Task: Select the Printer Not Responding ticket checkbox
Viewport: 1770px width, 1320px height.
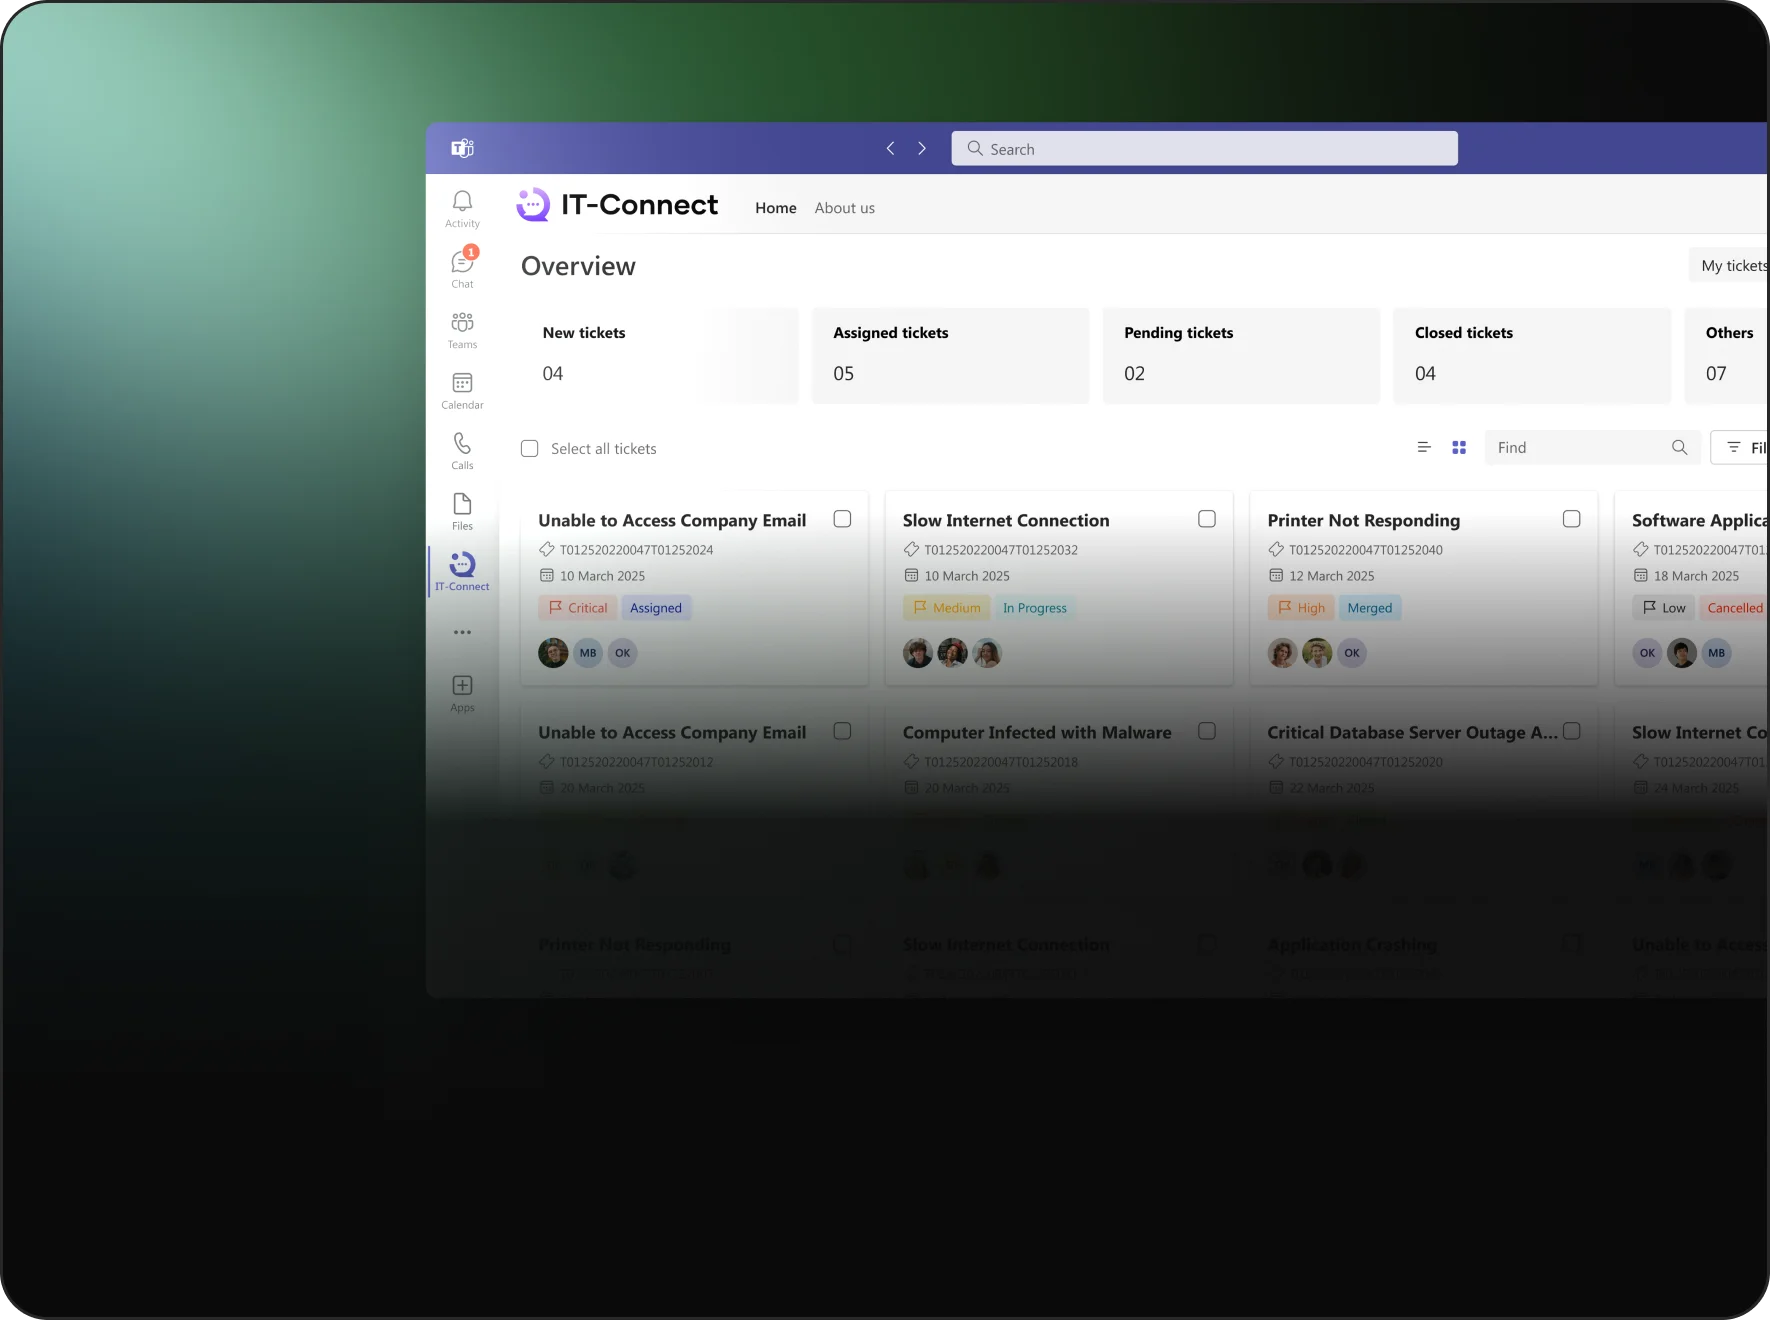Action: (1571, 519)
